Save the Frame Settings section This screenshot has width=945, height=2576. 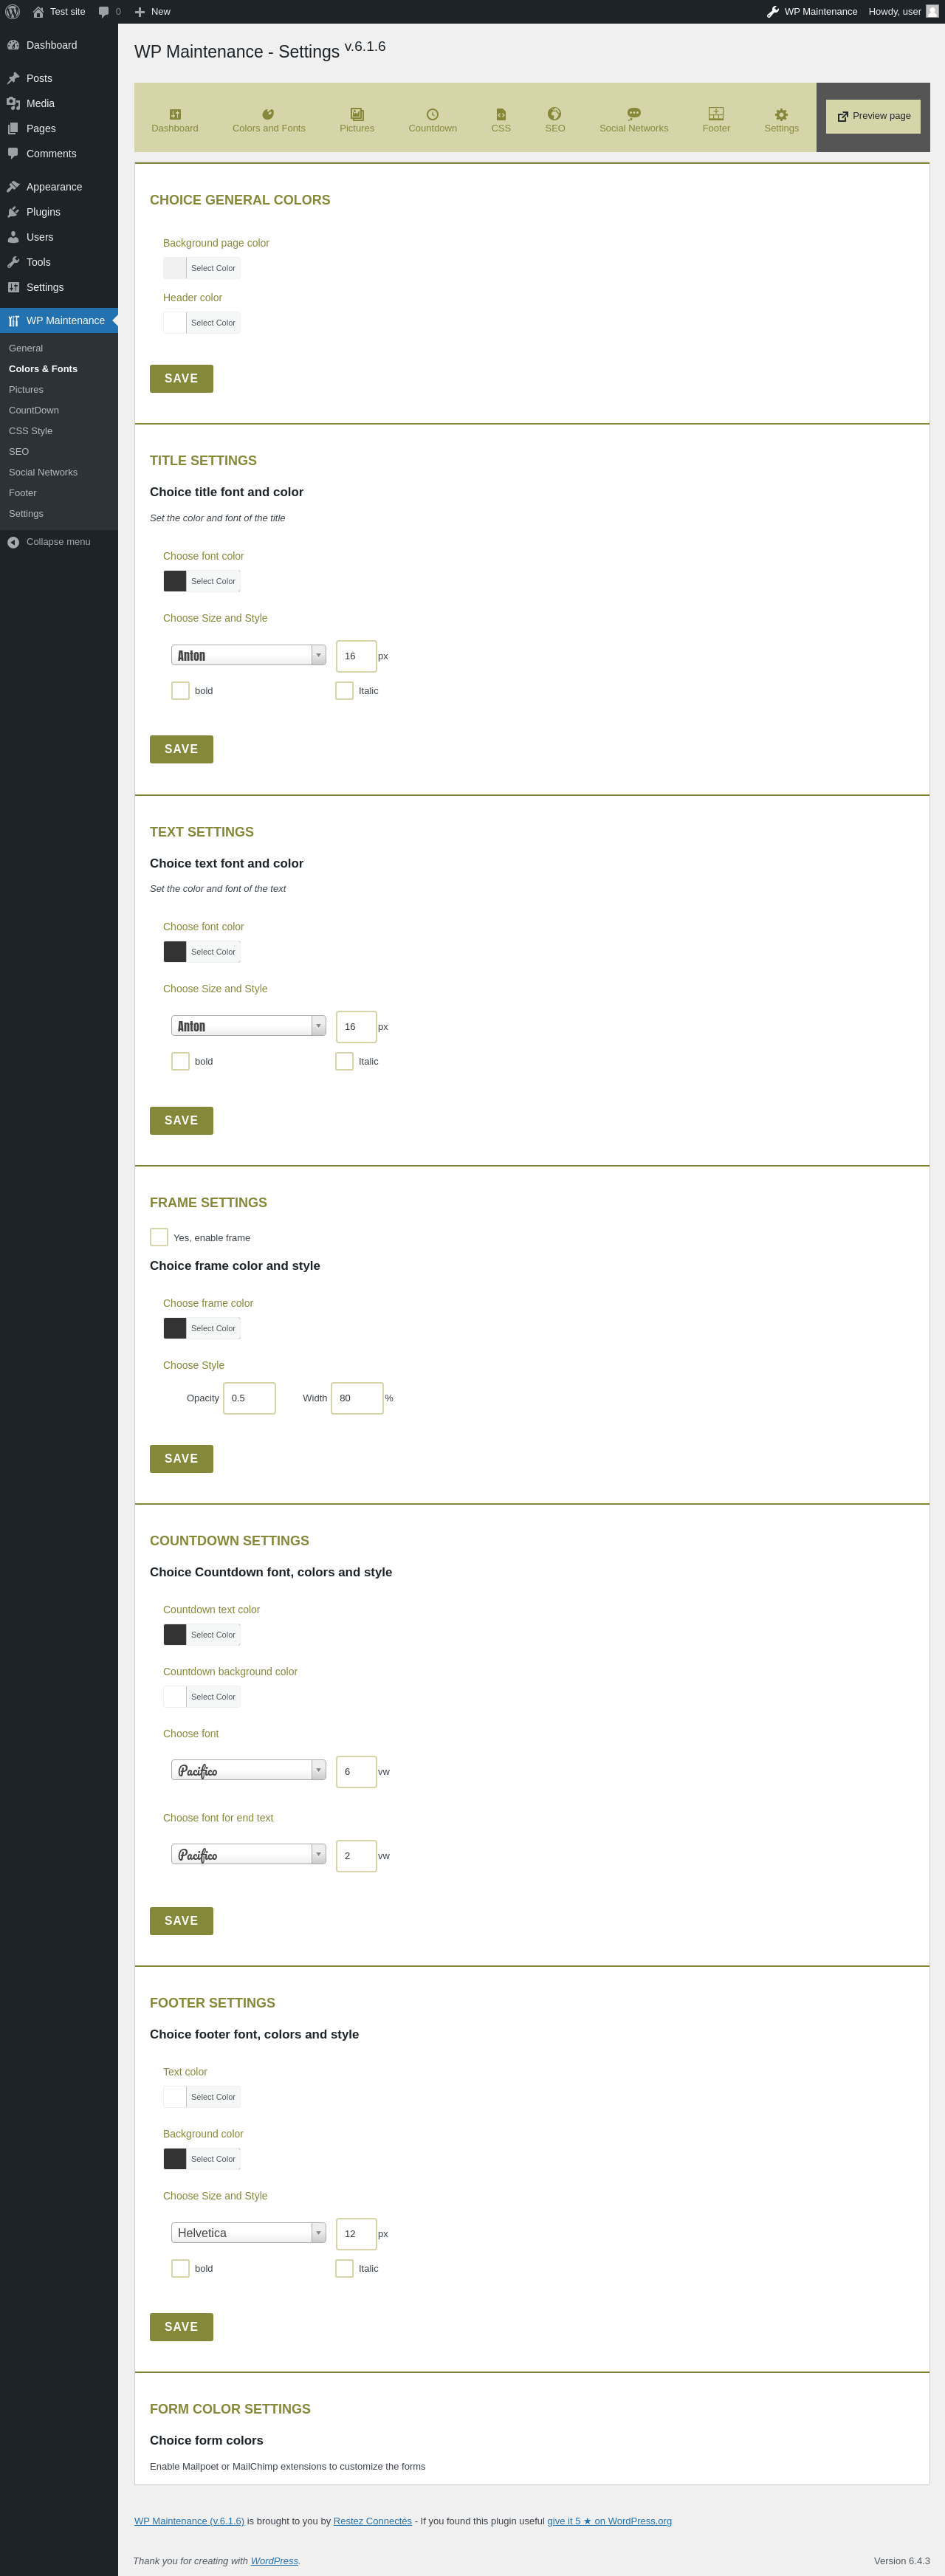(181, 1459)
